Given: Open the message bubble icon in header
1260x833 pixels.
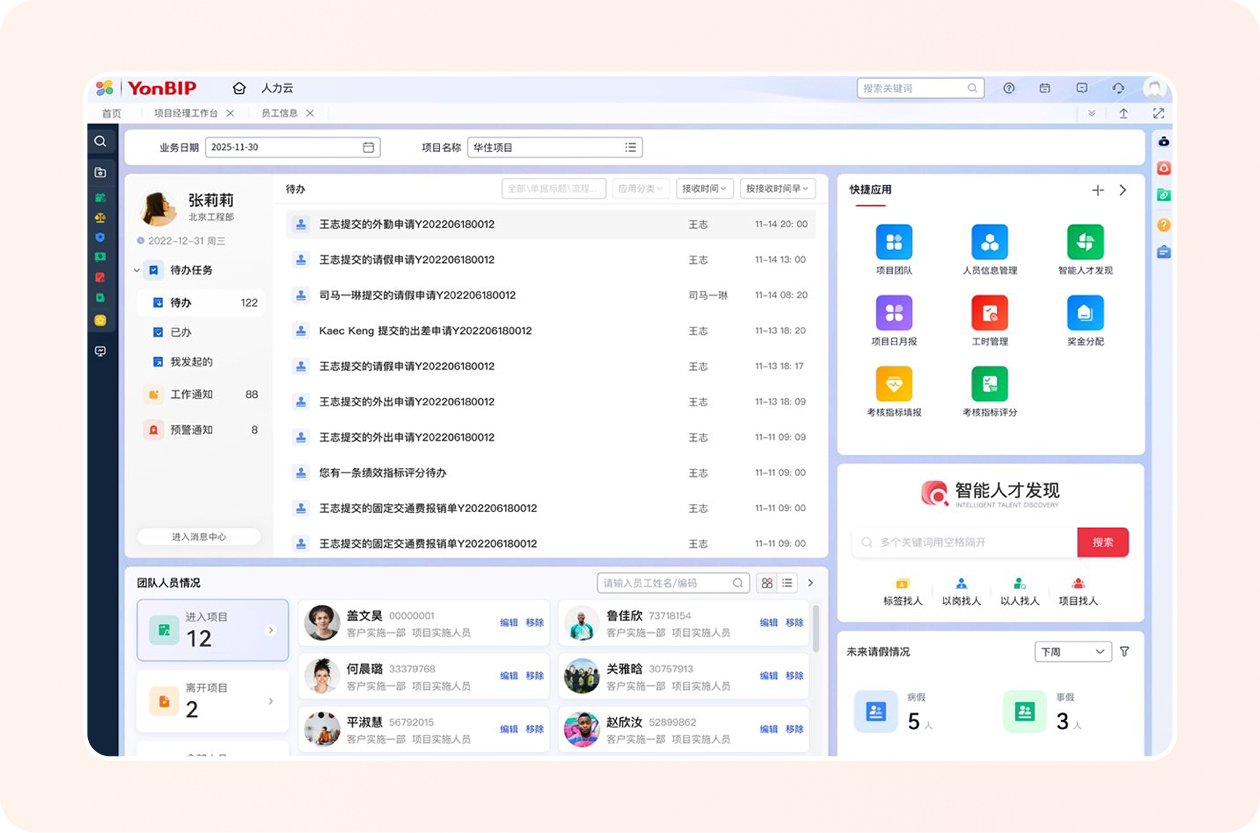Looking at the screenshot, I should tap(1082, 88).
